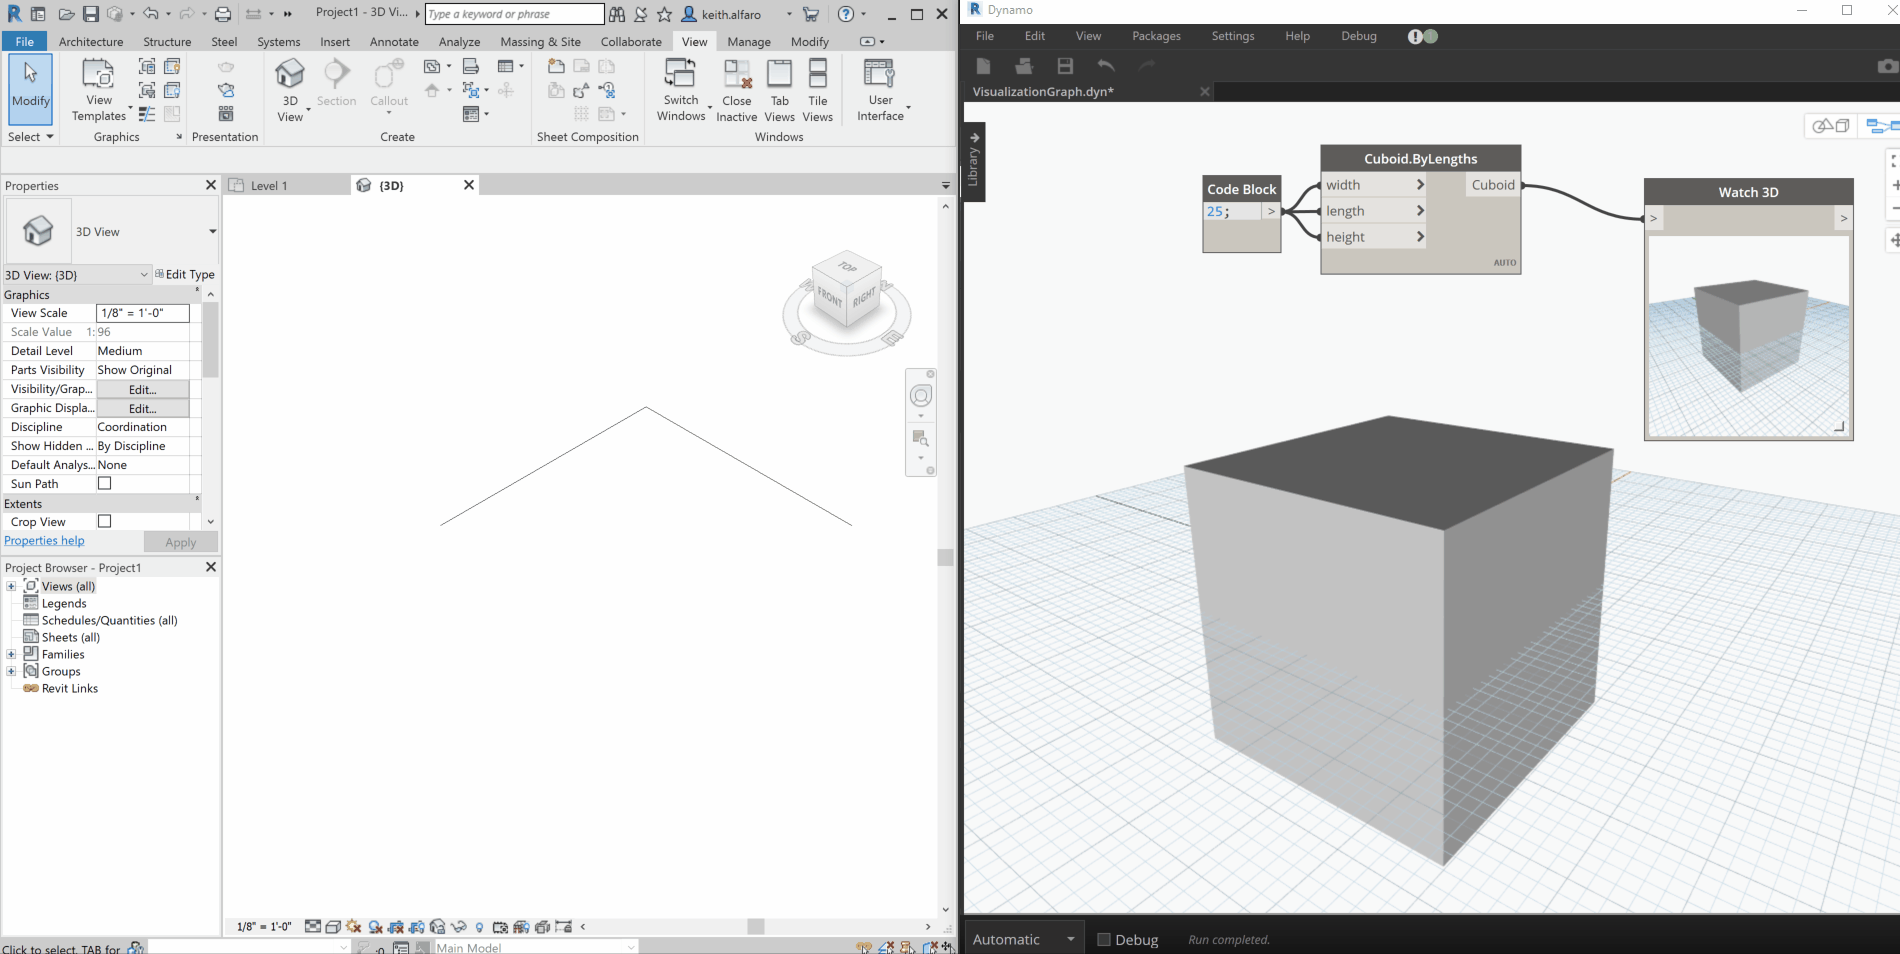
Task: Click the Open folder icon in Revit toolbar
Action: tap(66, 14)
